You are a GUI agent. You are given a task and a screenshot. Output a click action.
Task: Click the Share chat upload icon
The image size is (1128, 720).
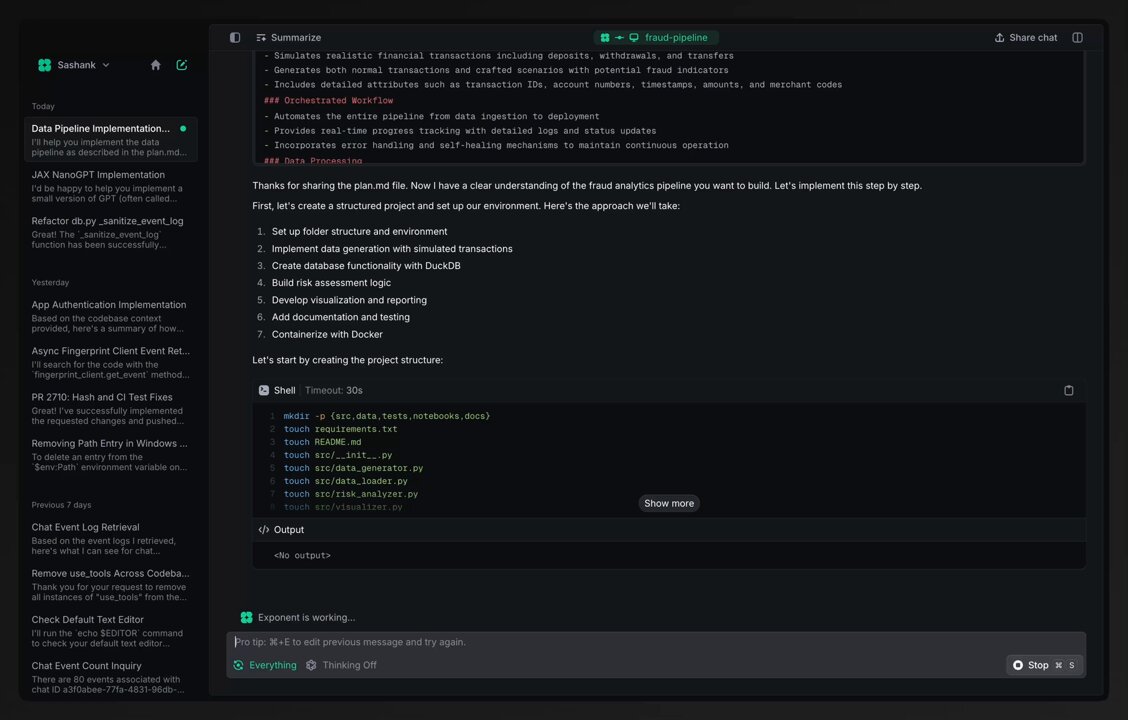(x=999, y=37)
